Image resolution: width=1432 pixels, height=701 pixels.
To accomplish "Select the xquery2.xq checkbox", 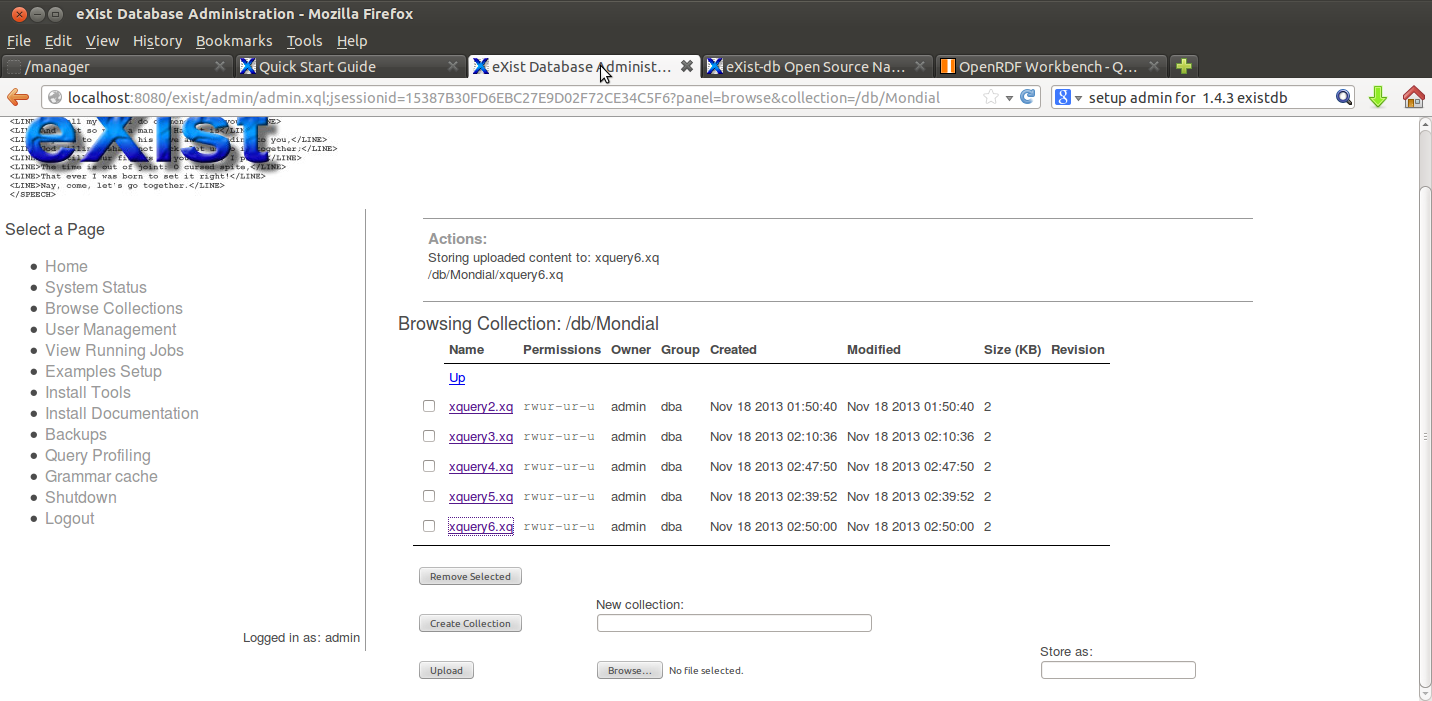I will [429, 406].
